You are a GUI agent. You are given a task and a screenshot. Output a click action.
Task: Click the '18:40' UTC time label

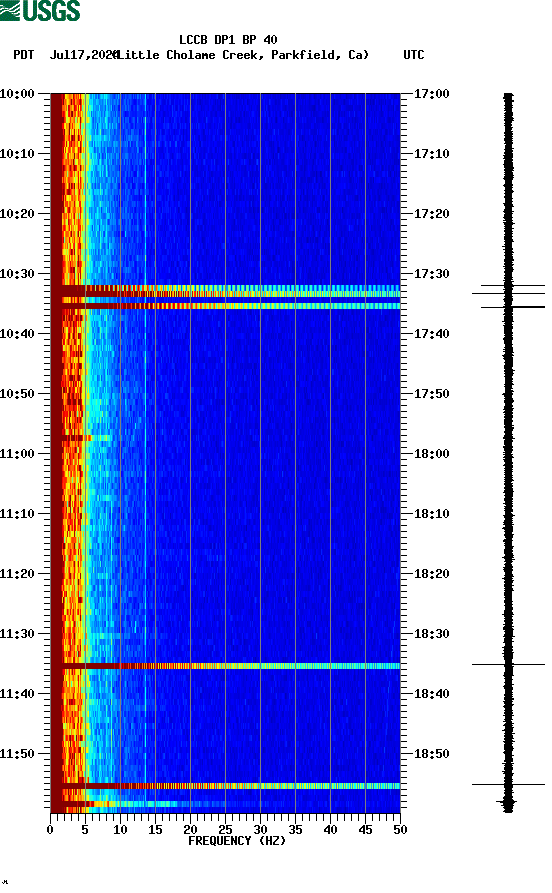431,694
